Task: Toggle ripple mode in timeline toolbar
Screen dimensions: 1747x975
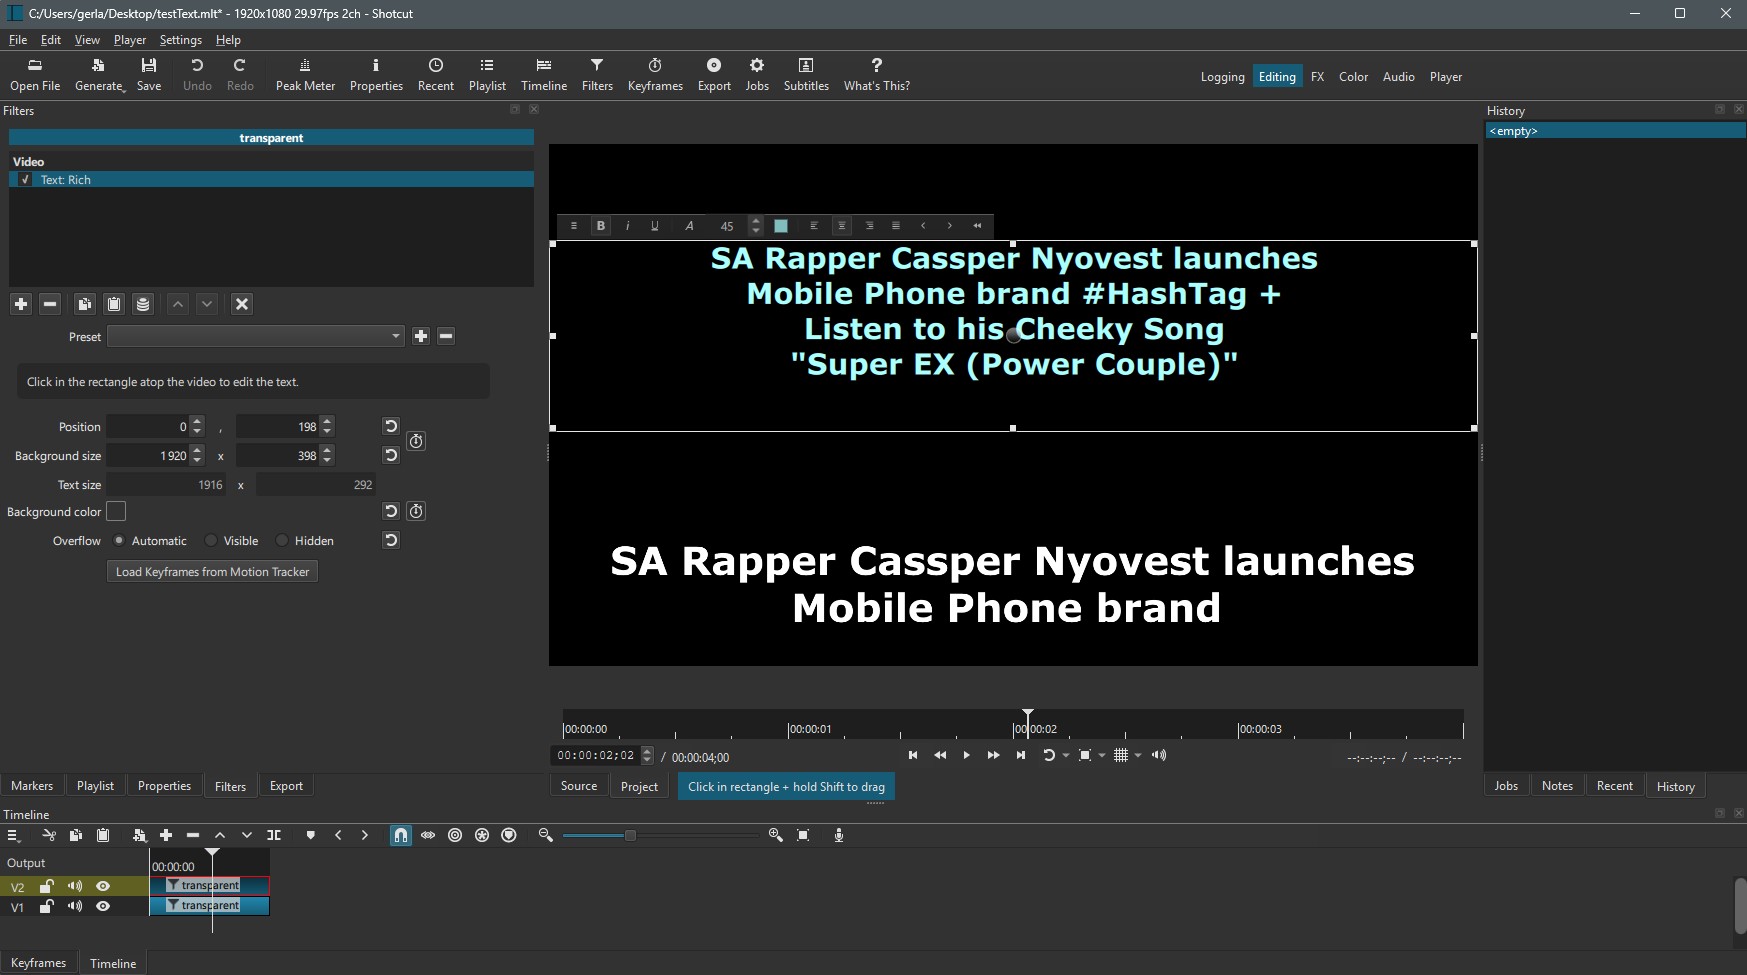Action: coord(455,835)
